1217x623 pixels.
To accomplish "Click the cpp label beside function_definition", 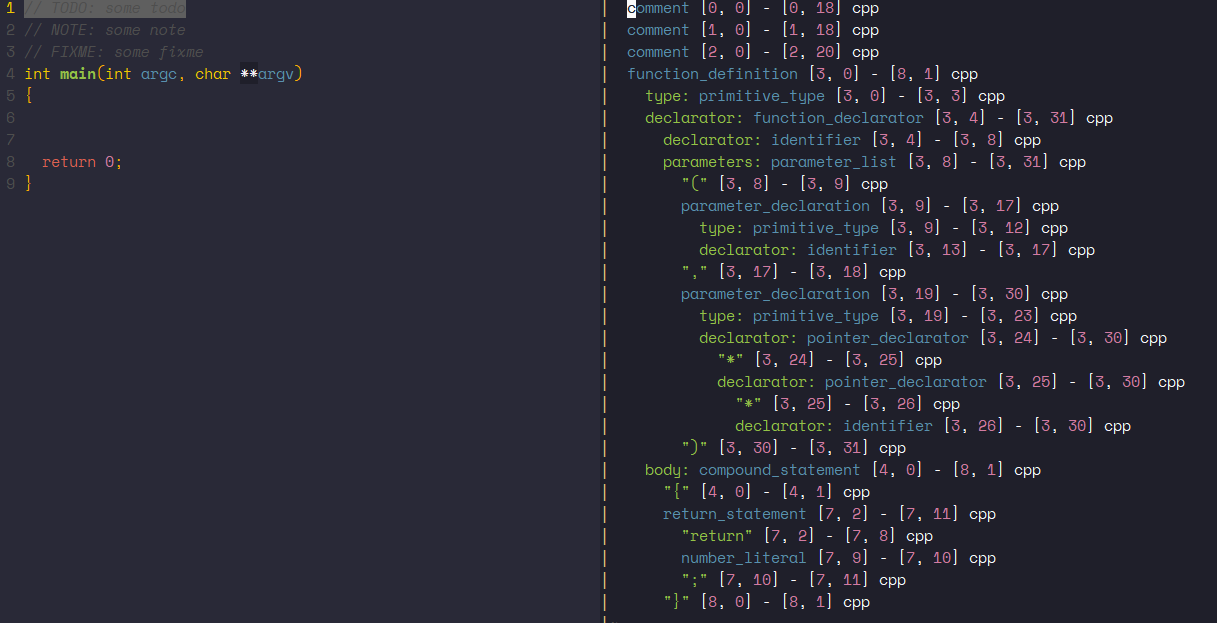I will [x=963, y=73].
